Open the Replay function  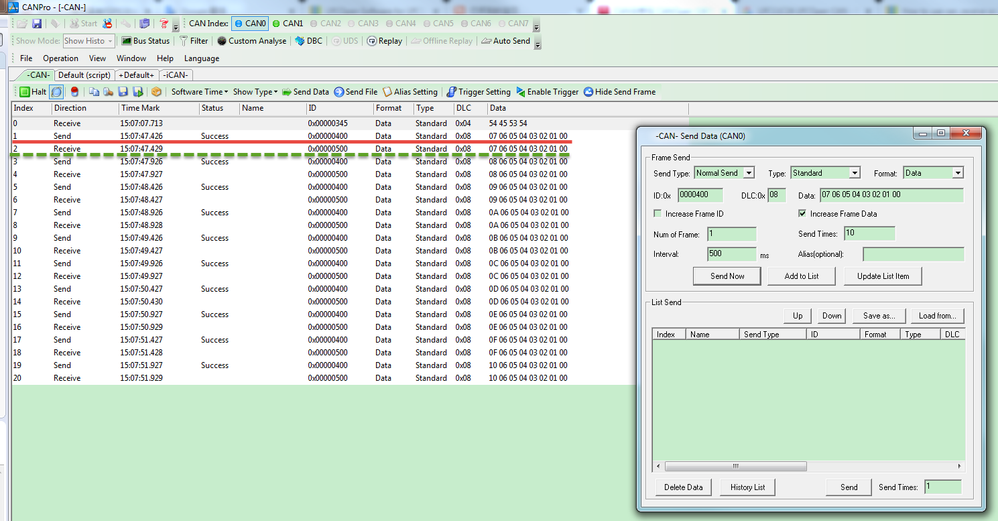click(384, 41)
